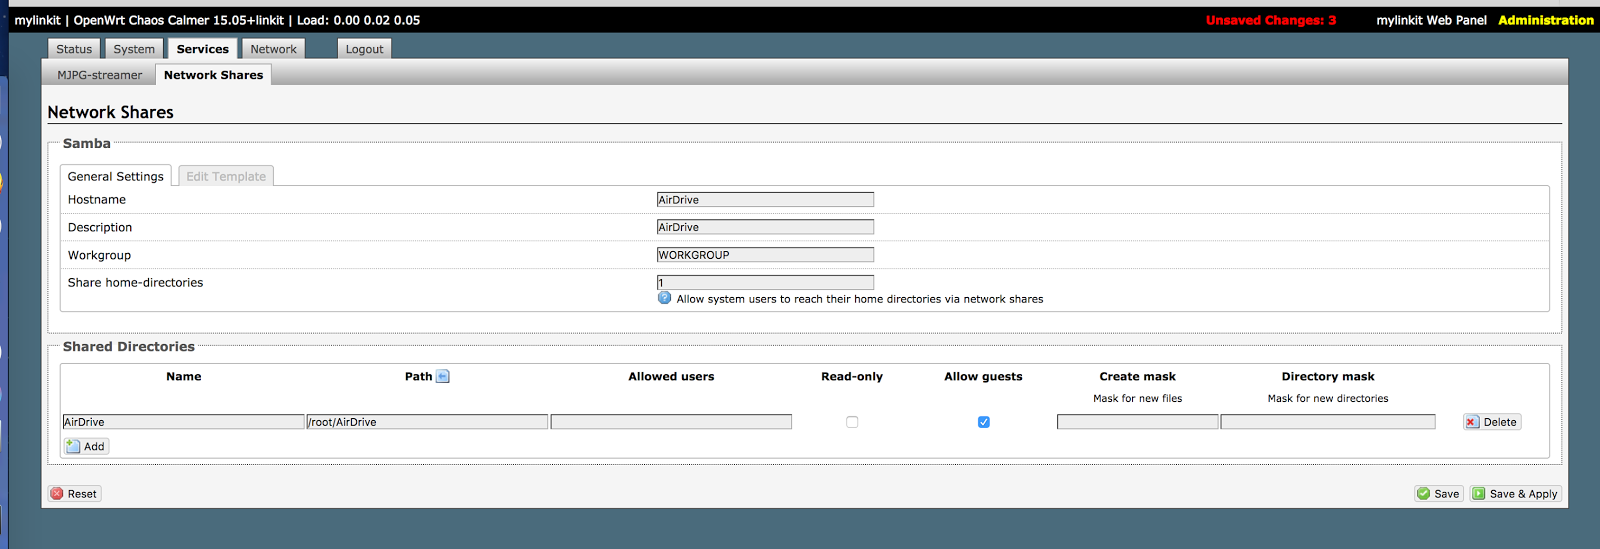Viewport: 1600px width, 549px height.
Task: Click the Save button
Action: pos(1439,494)
